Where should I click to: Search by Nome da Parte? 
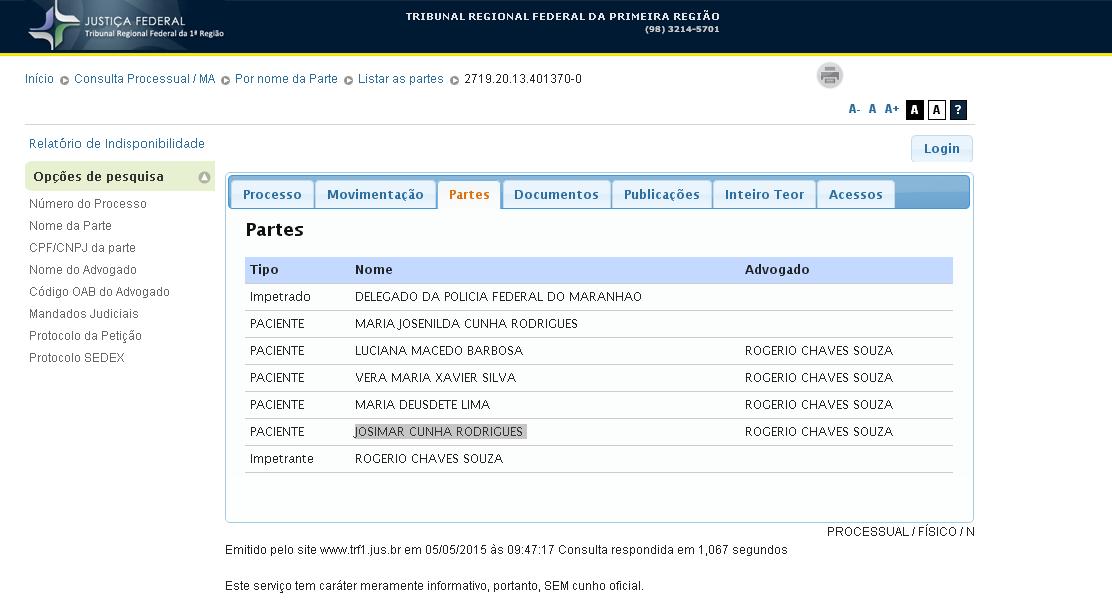70,225
